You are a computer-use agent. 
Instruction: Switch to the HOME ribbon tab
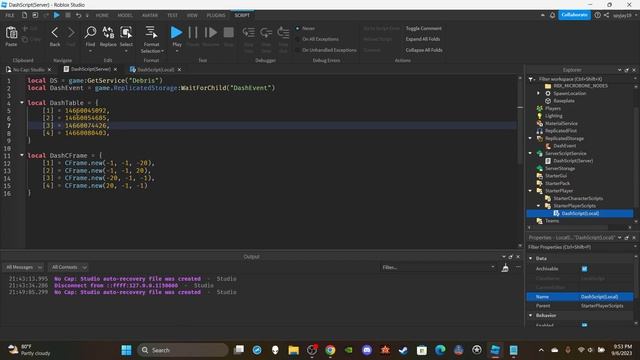coord(102,15)
